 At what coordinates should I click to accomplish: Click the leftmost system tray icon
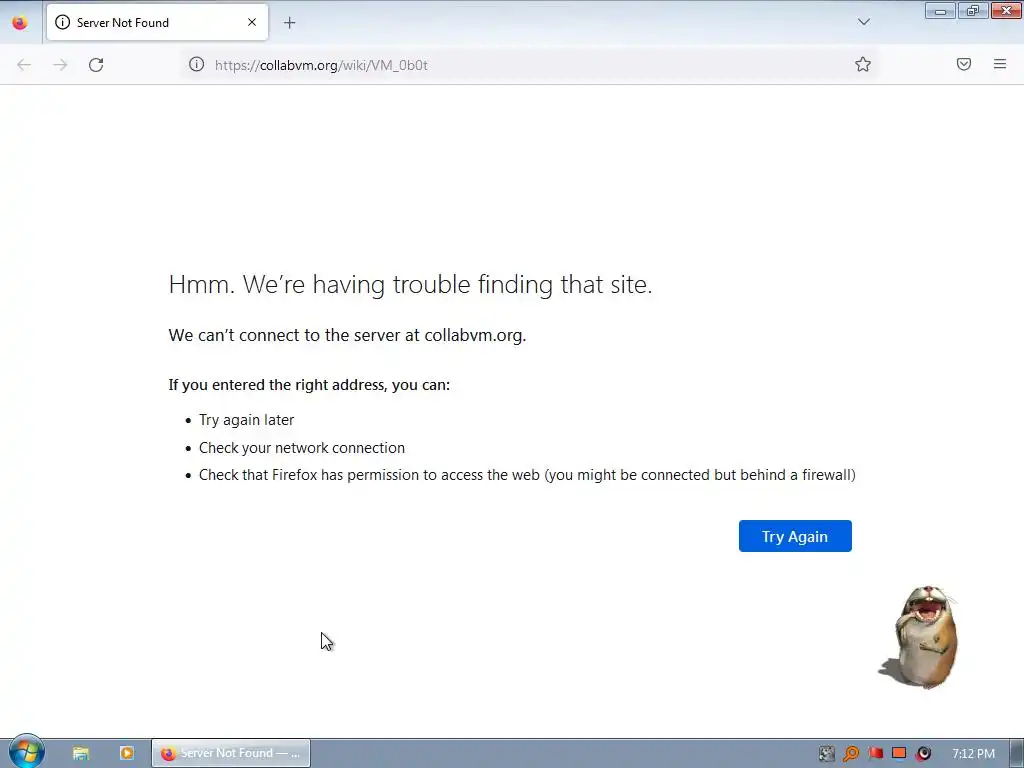pyautogui.click(x=827, y=754)
